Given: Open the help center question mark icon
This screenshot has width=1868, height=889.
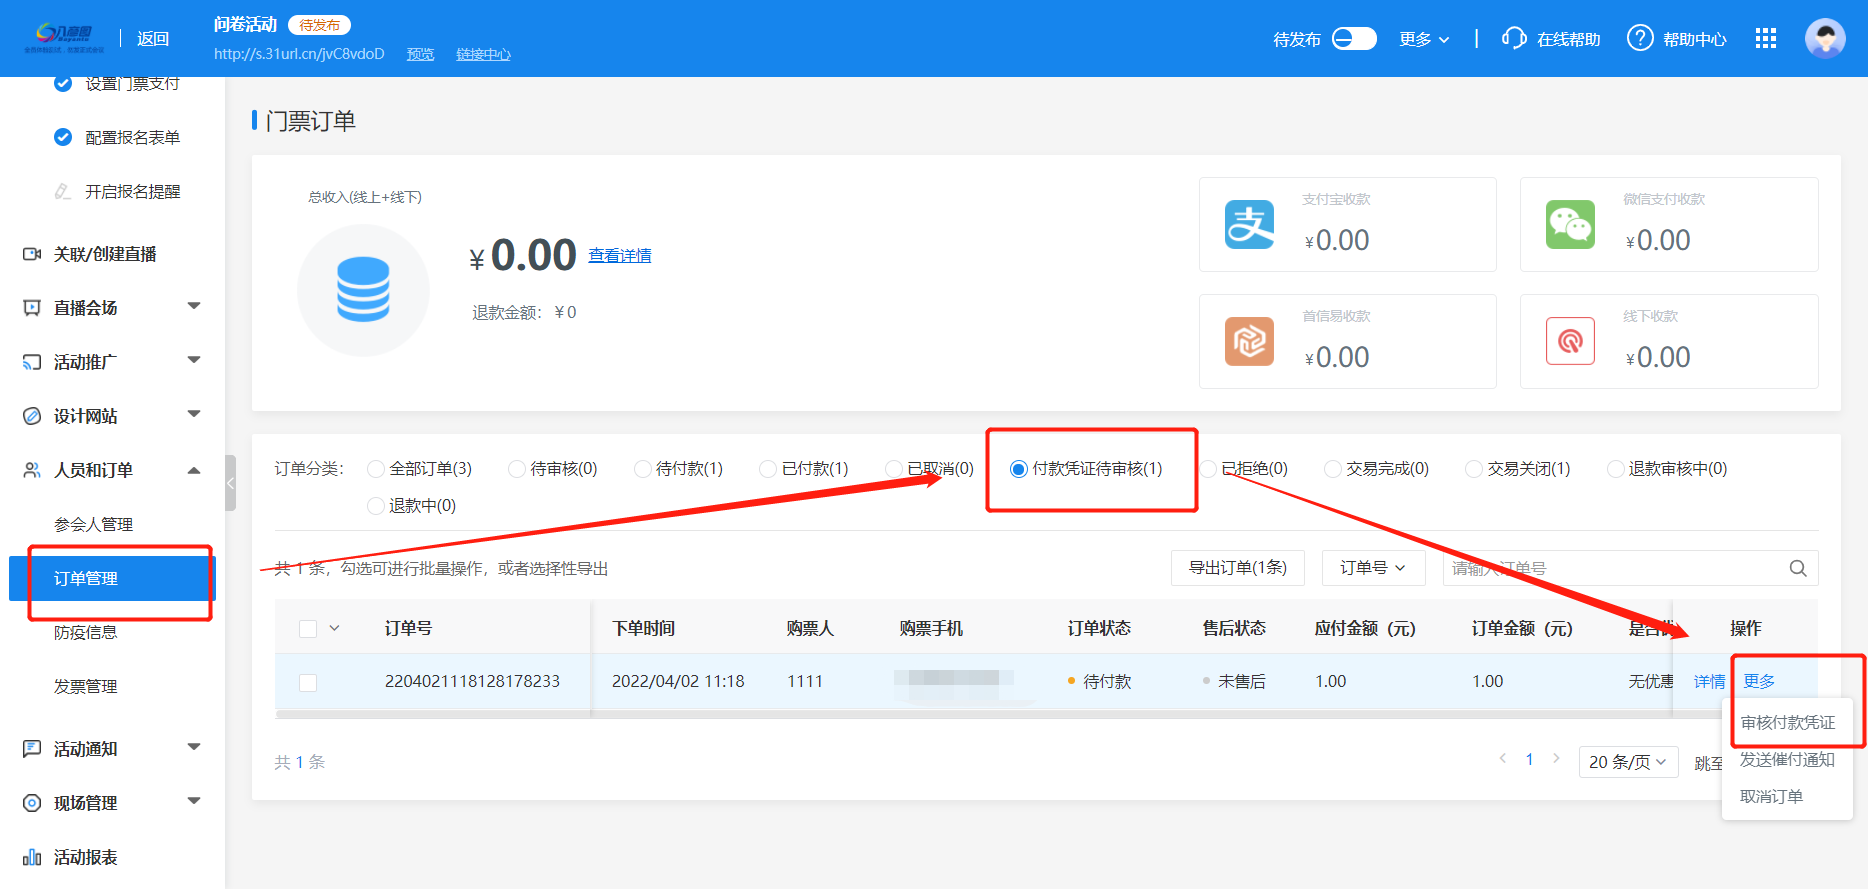Looking at the screenshot, I should point(1640,38).
